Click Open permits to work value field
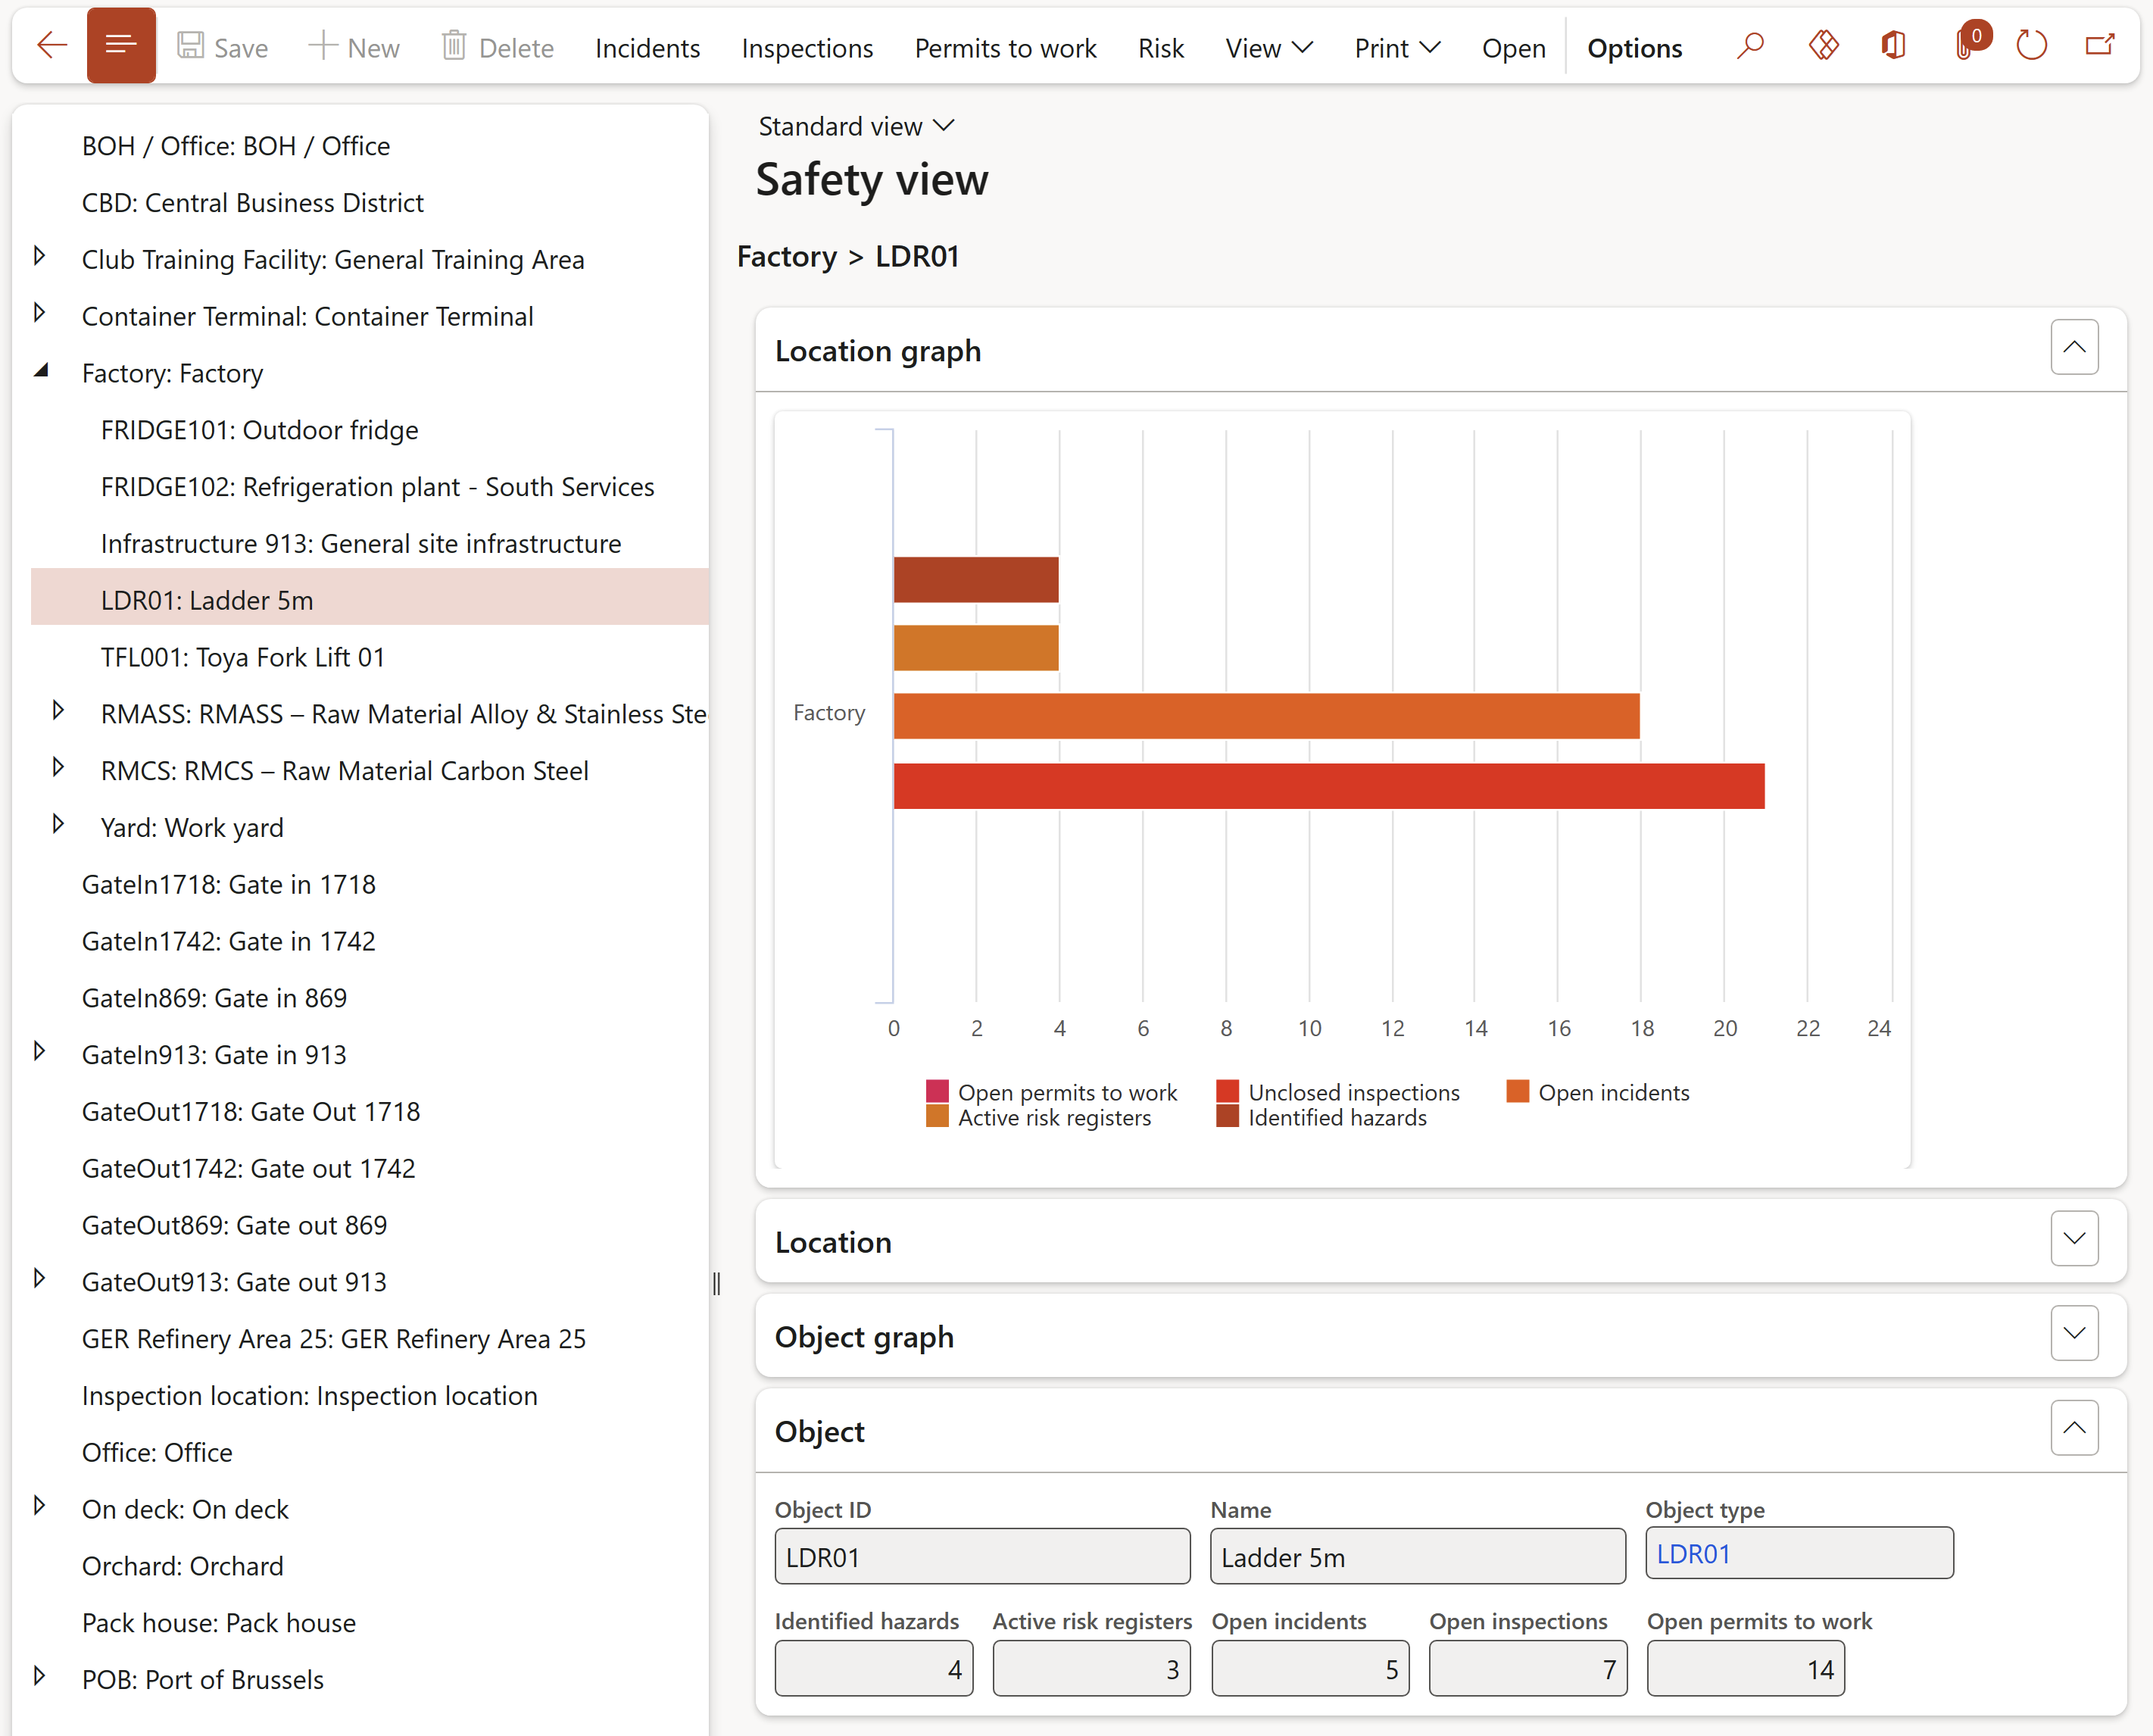2153x1736 pixels. pos(1745,1668)
